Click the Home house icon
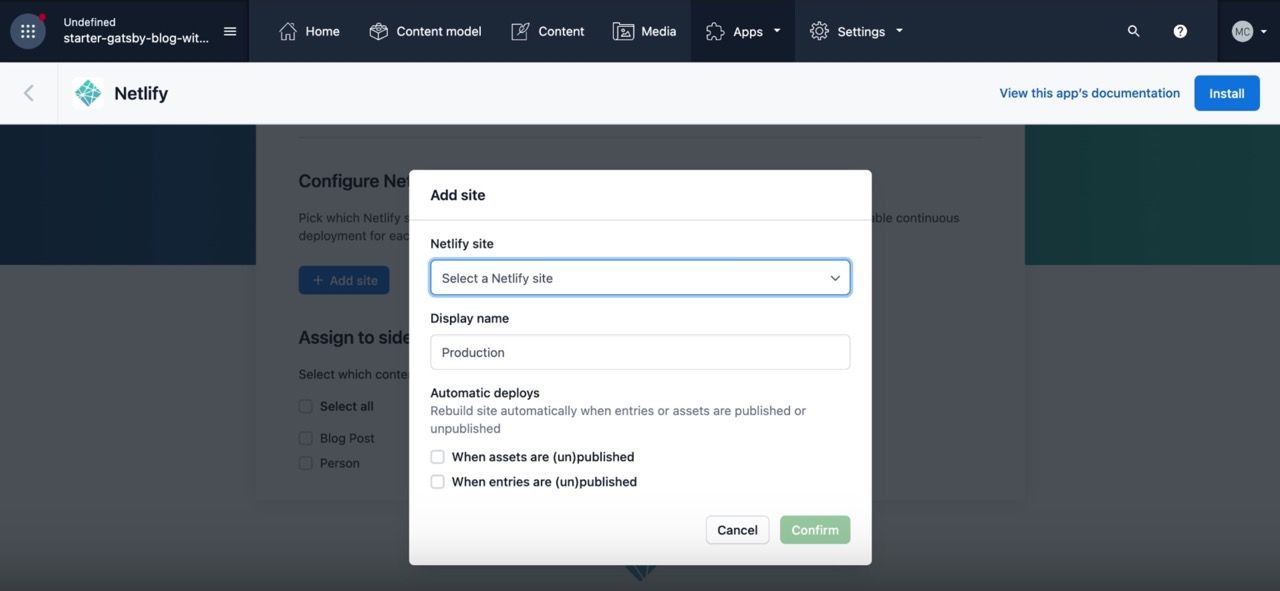Screen dimensions: 1280x591 (288, 31)
